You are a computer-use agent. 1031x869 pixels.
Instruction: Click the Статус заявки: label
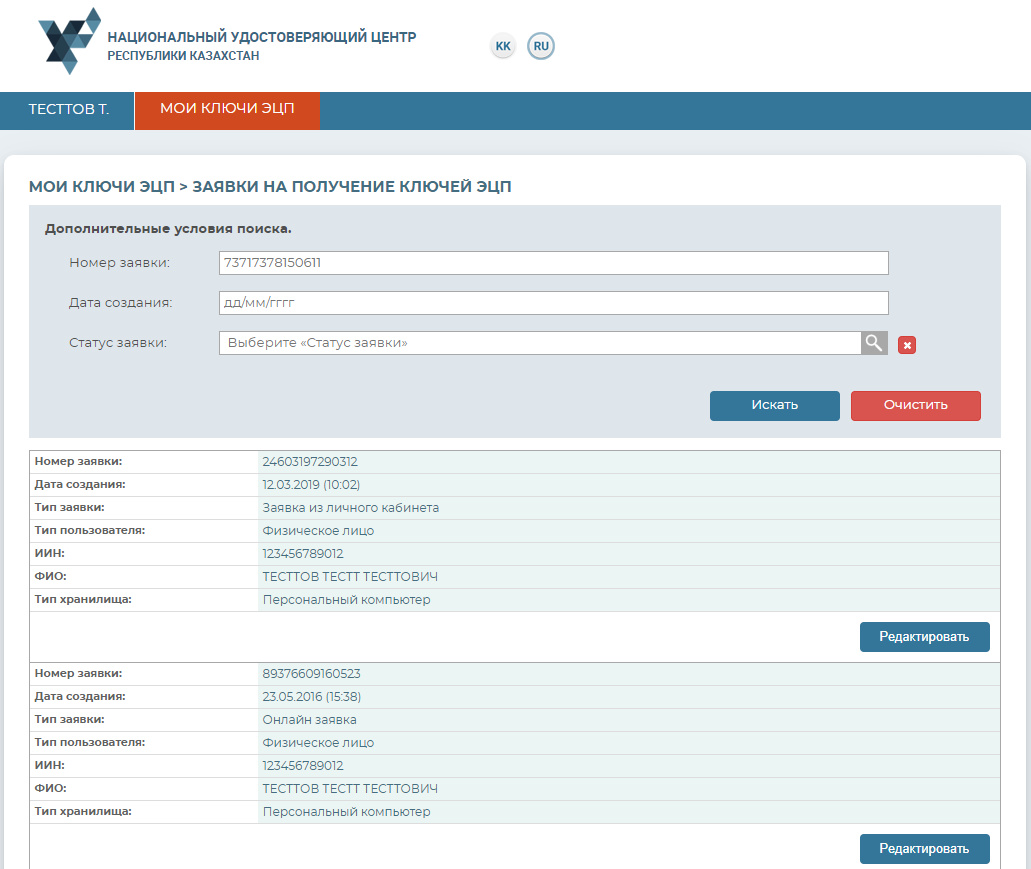[118, 343]
